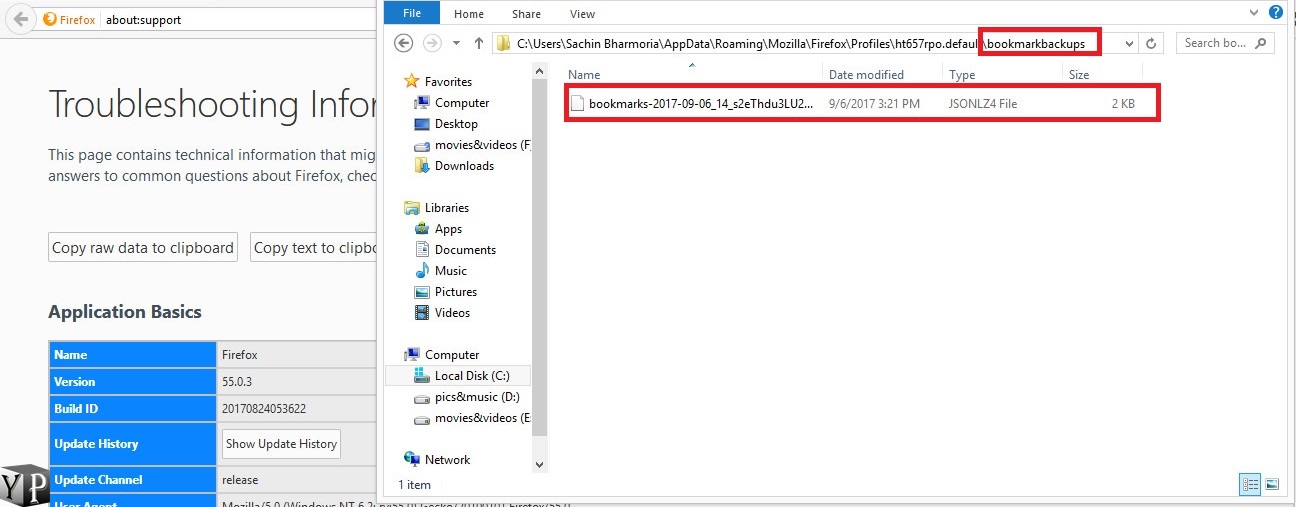Viewport: 1296px width, 507px height.
Task: Click Show Update History button
Action: click(281, 444)
